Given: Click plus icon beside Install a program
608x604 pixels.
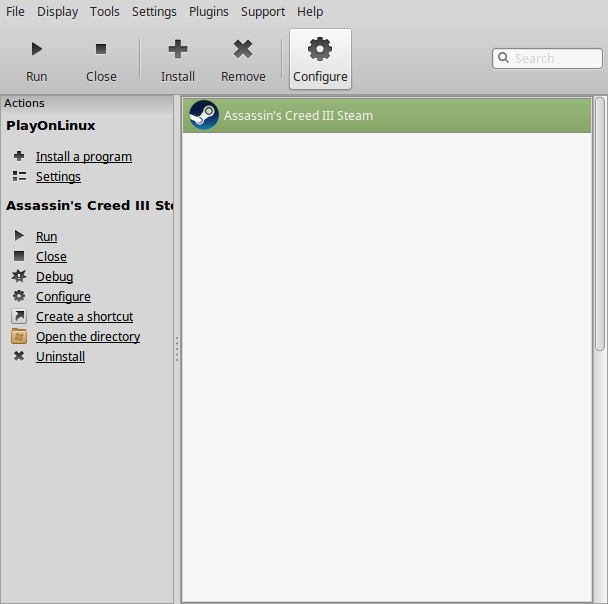Looking at the screenshot, I should point(19,156).
